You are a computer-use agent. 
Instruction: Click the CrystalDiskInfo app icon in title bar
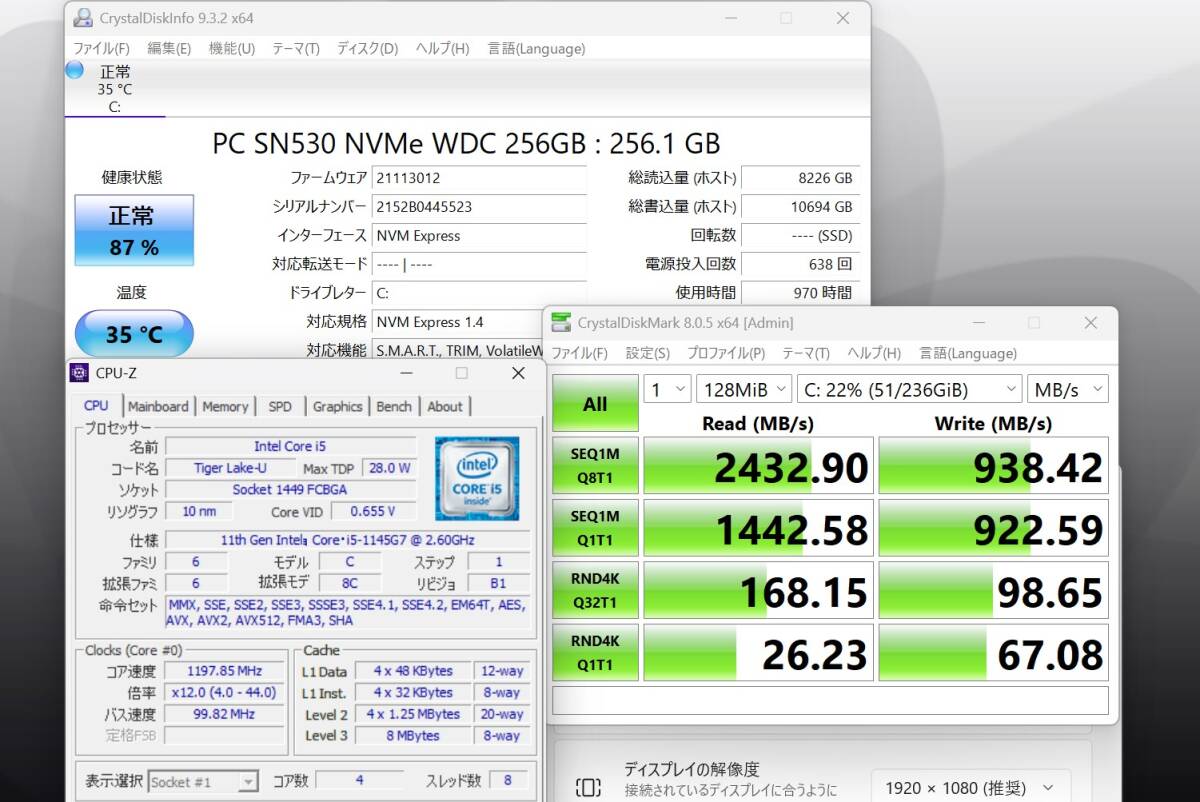click(84, 18)
